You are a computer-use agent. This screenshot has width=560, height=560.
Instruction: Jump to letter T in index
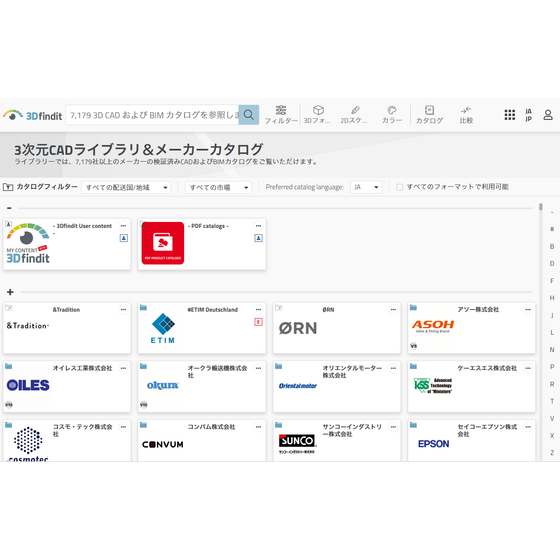click(x=552, y=401)
